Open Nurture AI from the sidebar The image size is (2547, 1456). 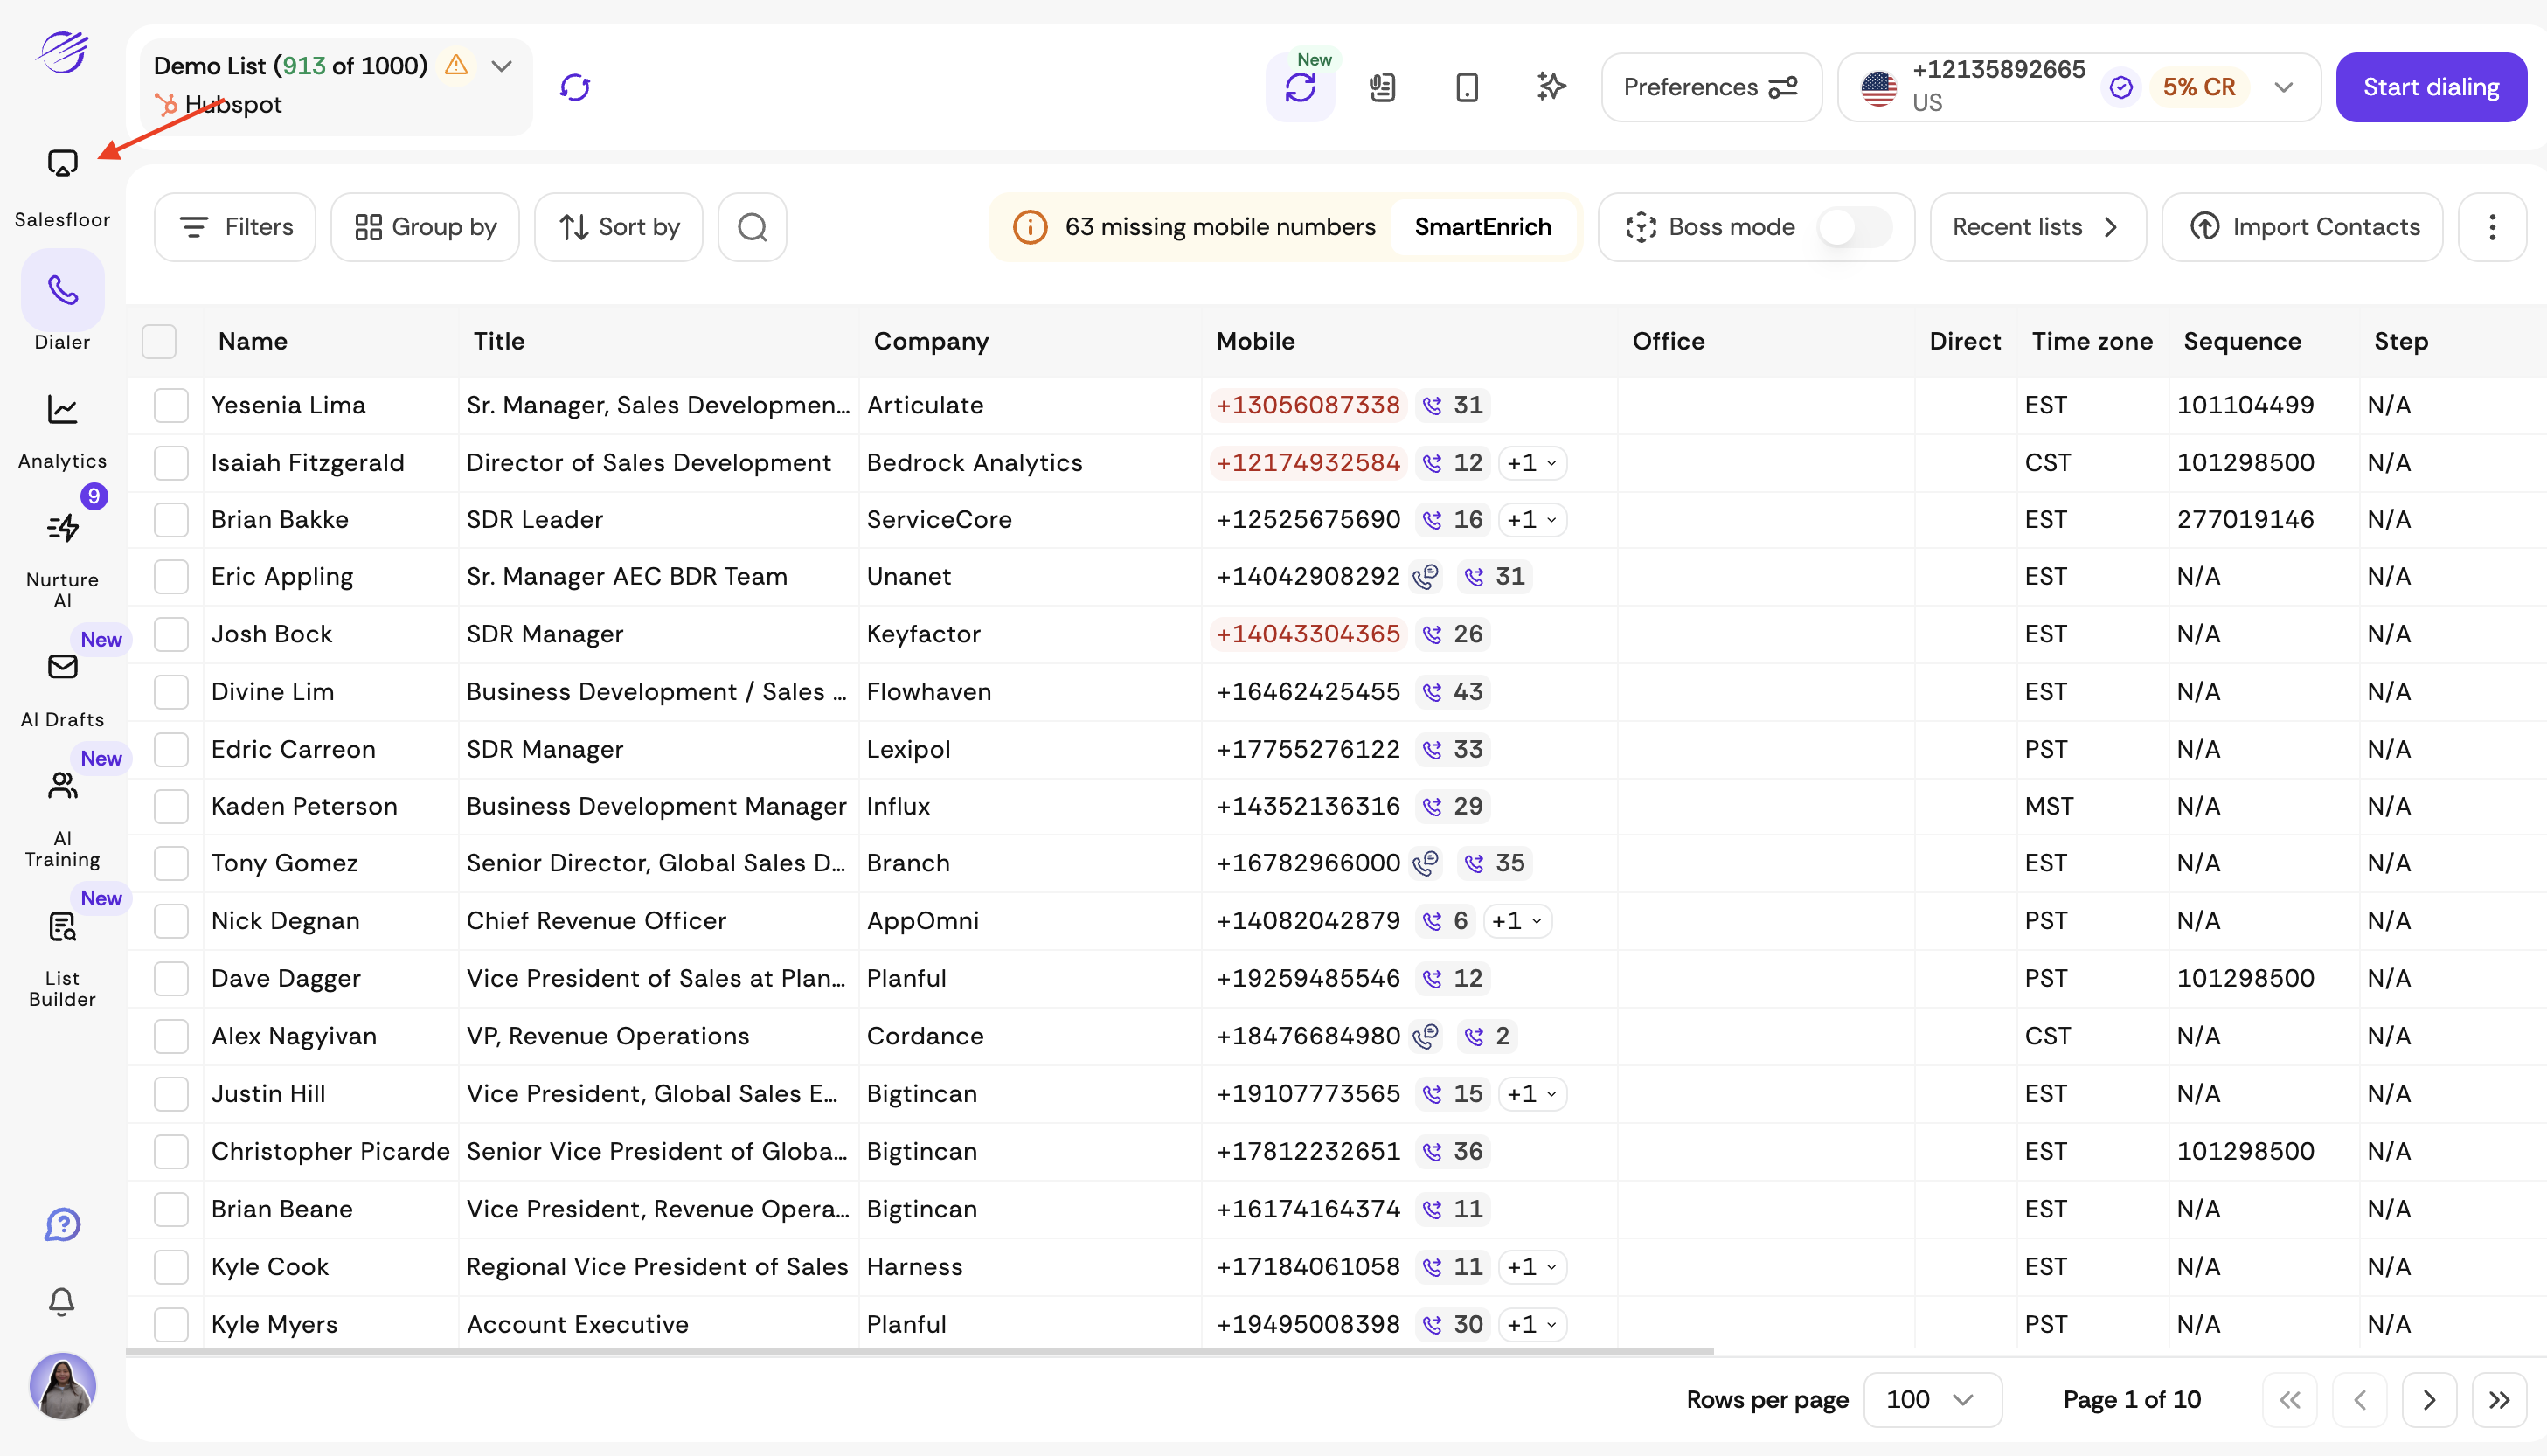click(x=62, y=528)
